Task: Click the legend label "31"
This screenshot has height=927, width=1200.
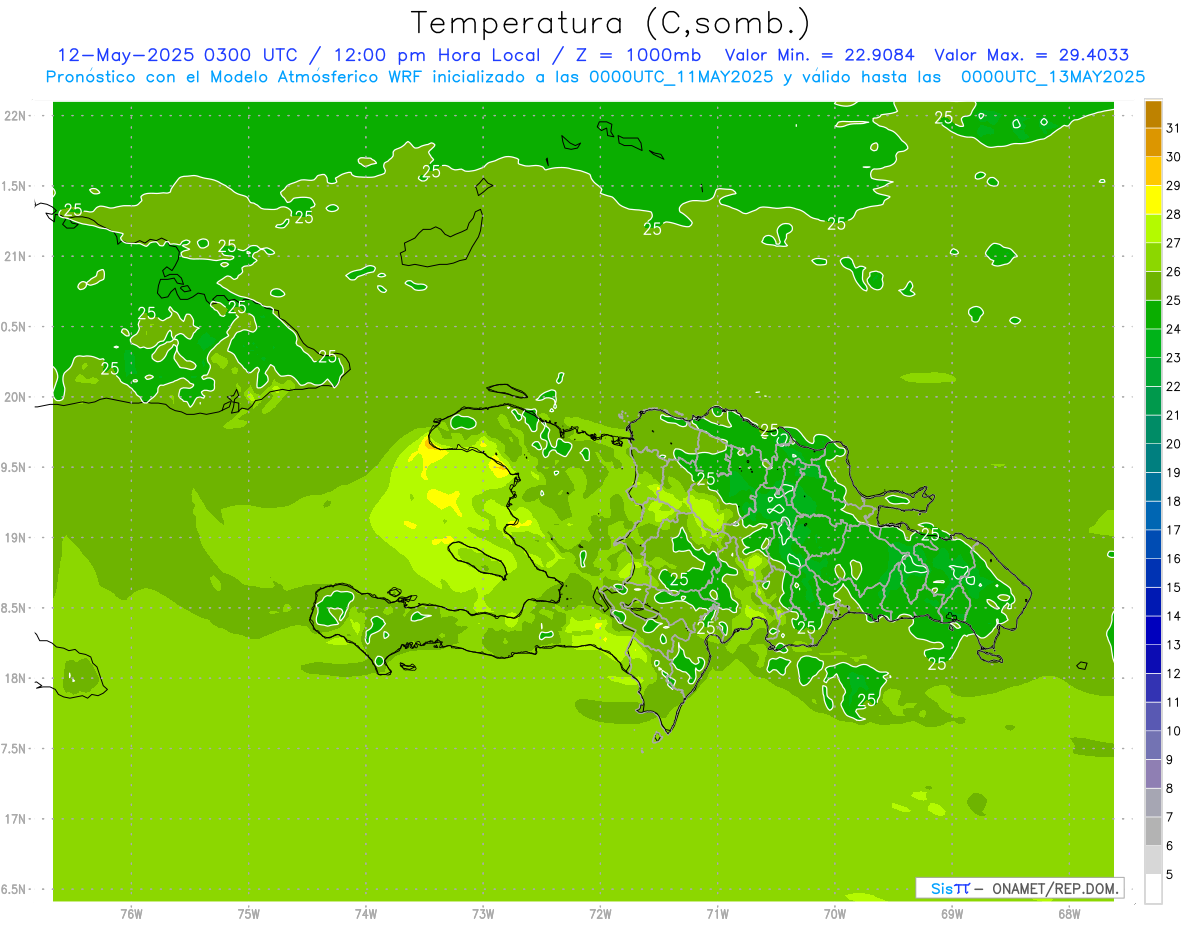Action: (x=1173, y=128)
